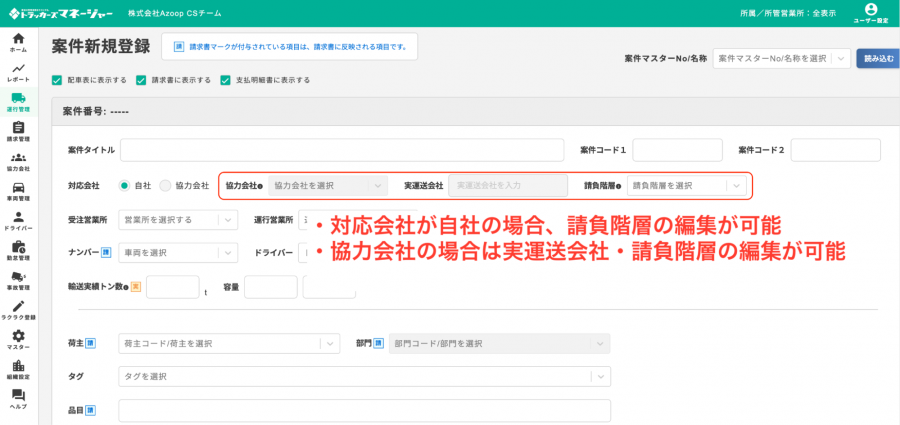Select the 協力会社 radio button
The height and width of the screenshot is (425, 900).
click(x=165, y=186)
